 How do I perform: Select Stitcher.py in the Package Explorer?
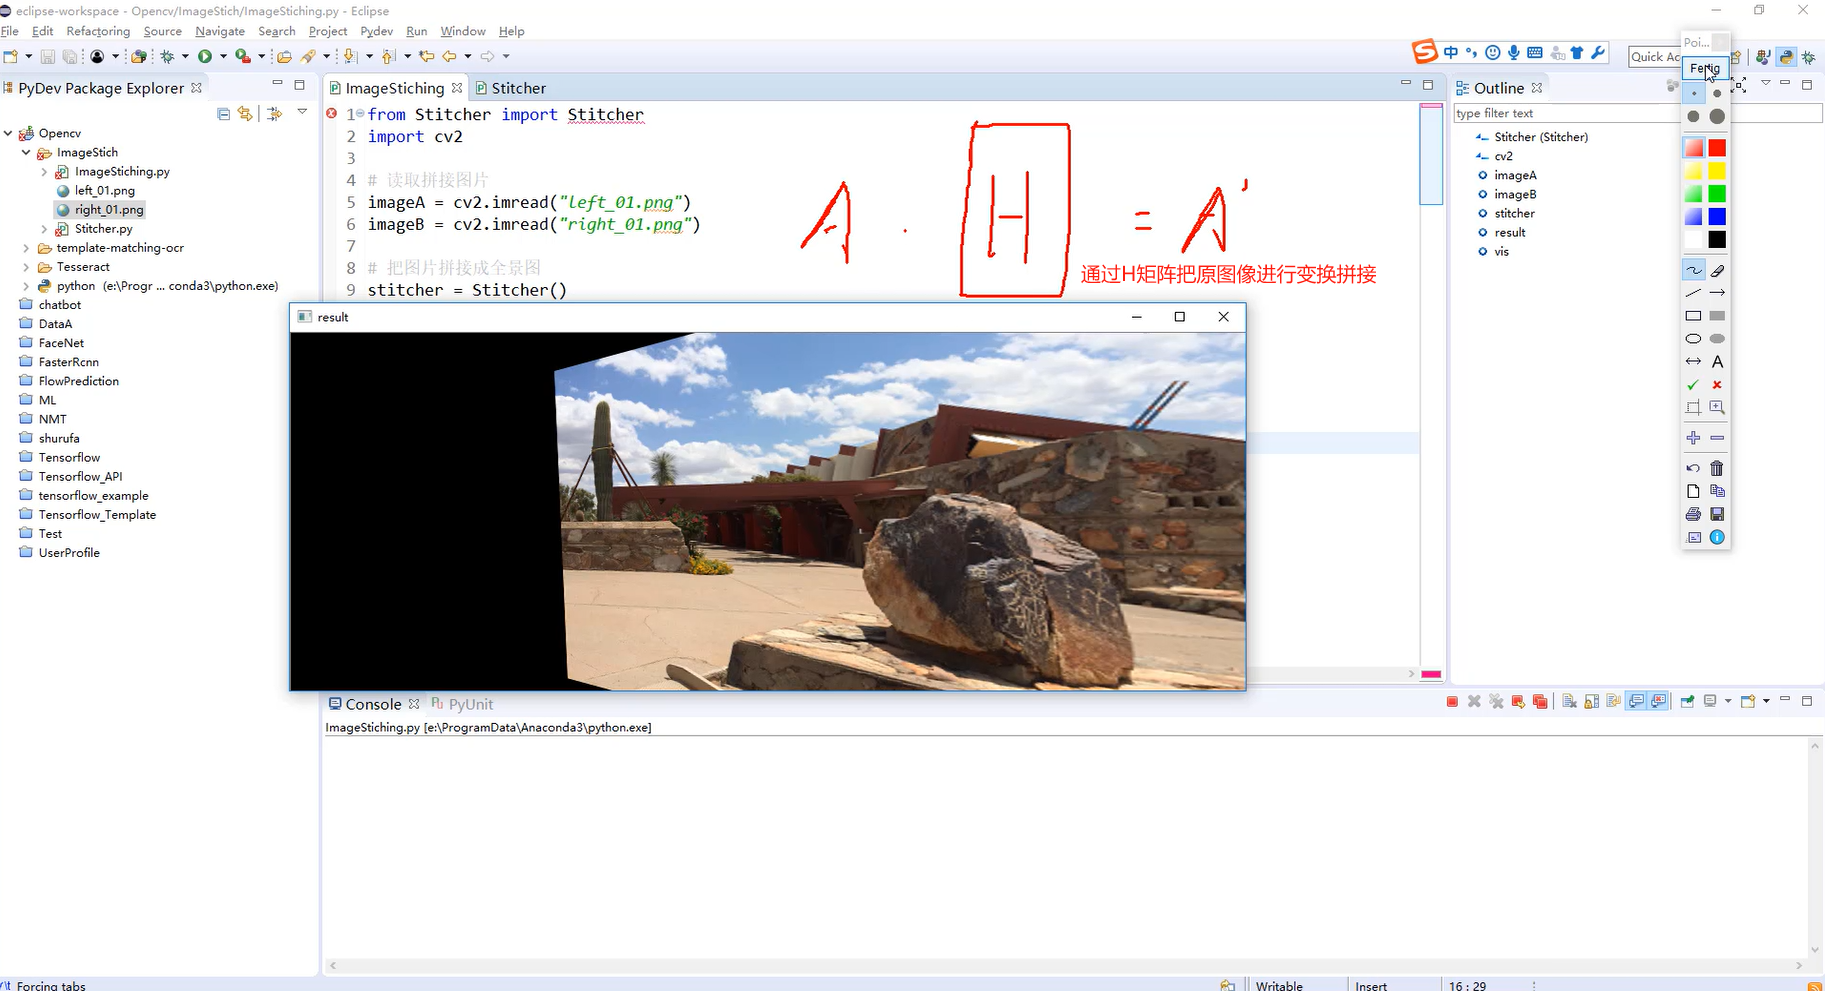pyautogui.click(x=103, y=229)
